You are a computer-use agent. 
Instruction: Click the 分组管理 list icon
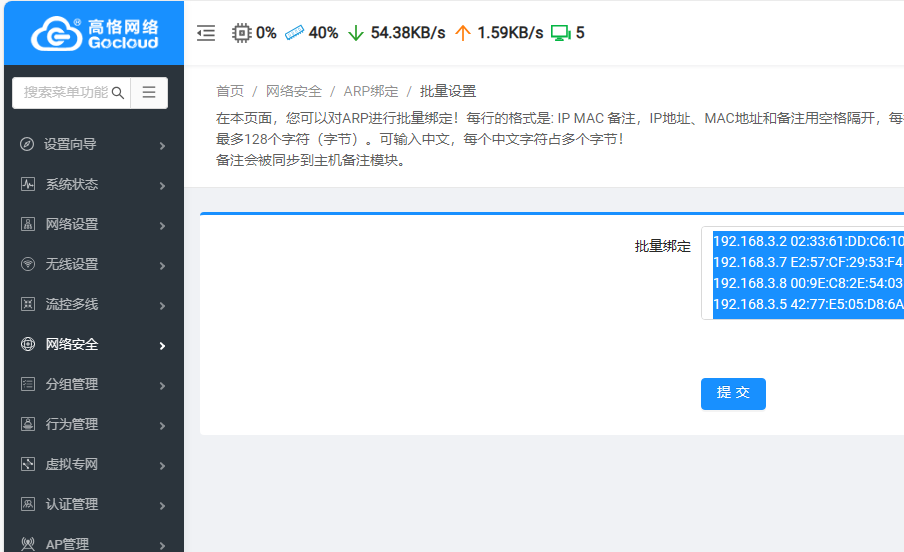[x=28, y=384]
